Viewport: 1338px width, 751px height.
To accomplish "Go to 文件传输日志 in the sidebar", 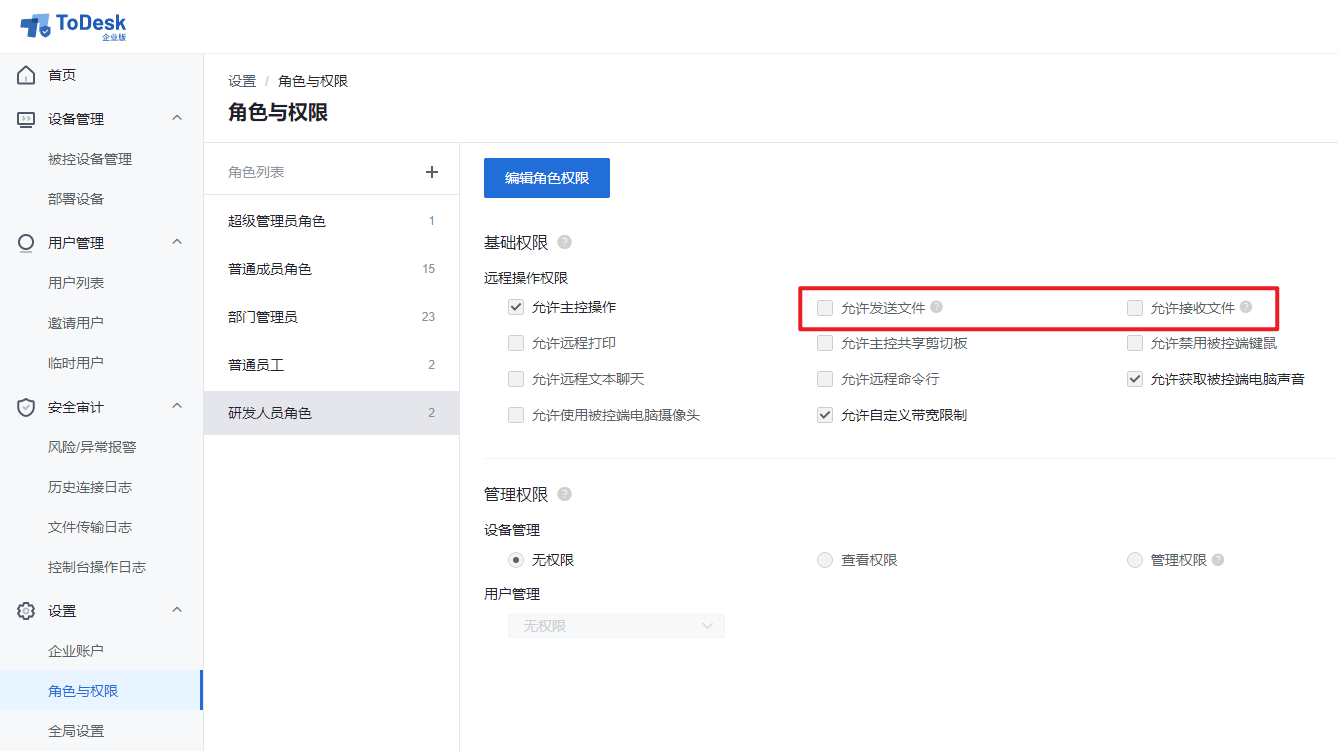I will tap(90, 527).
